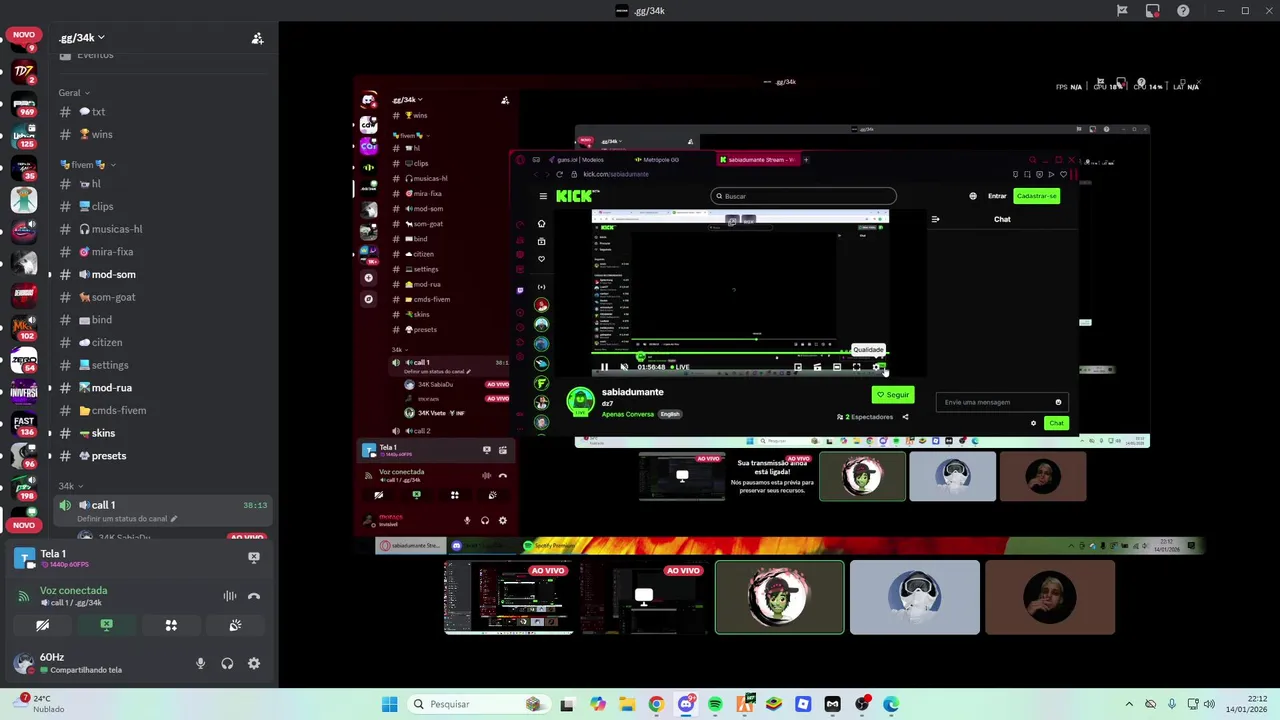Open the FAST server with badge 136
Screen dimensions: 1280x720
point(24,424)
